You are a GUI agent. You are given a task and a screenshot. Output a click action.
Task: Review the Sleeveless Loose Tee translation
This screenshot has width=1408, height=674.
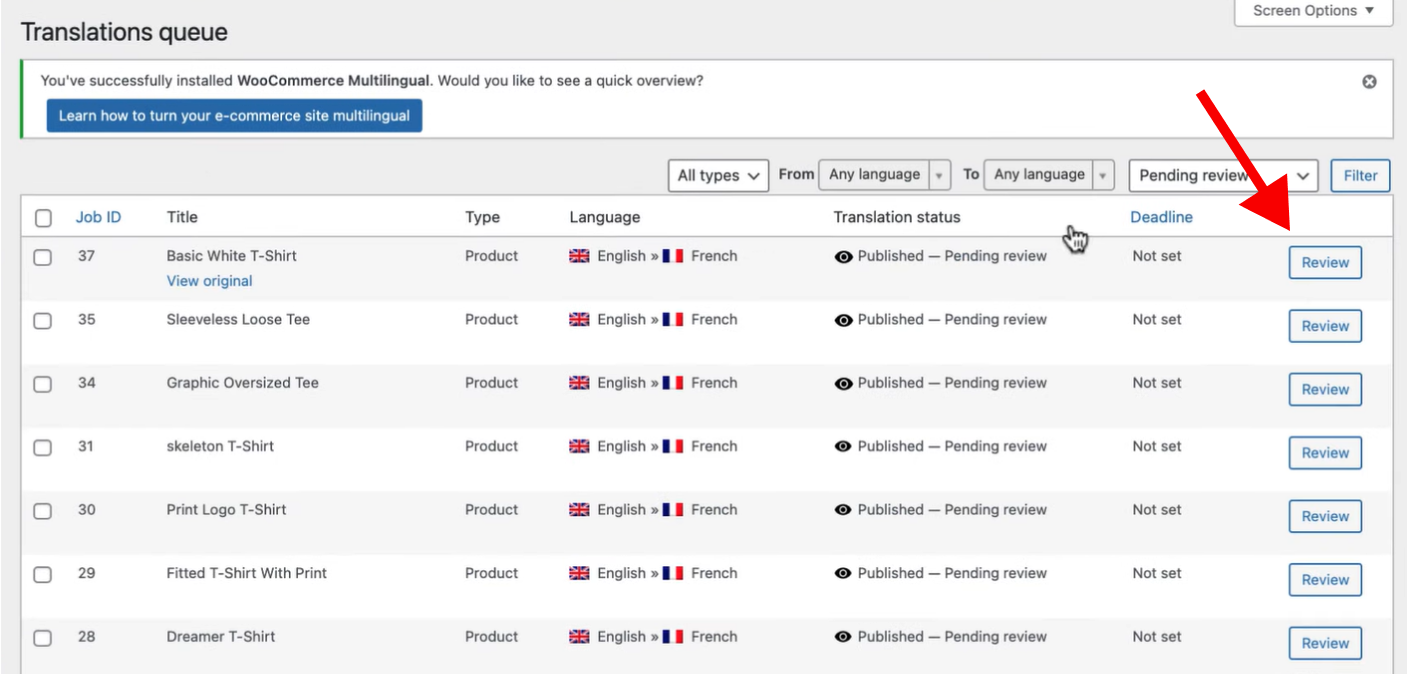click(x=1325, y=326)
